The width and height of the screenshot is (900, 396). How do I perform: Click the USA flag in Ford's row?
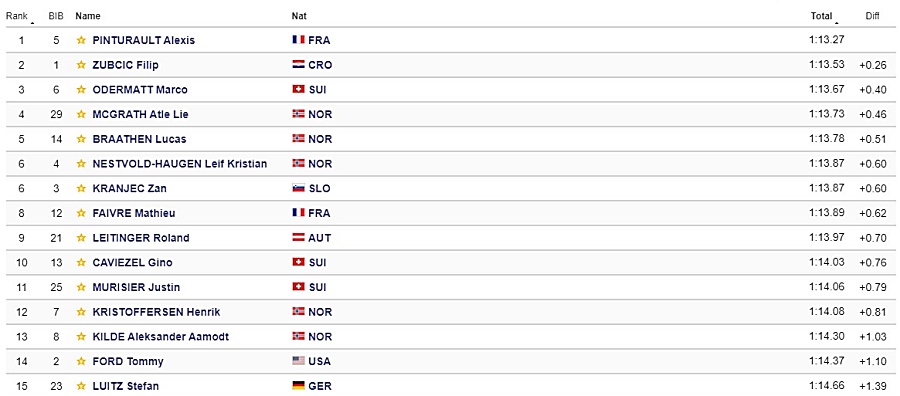(298, 361)
